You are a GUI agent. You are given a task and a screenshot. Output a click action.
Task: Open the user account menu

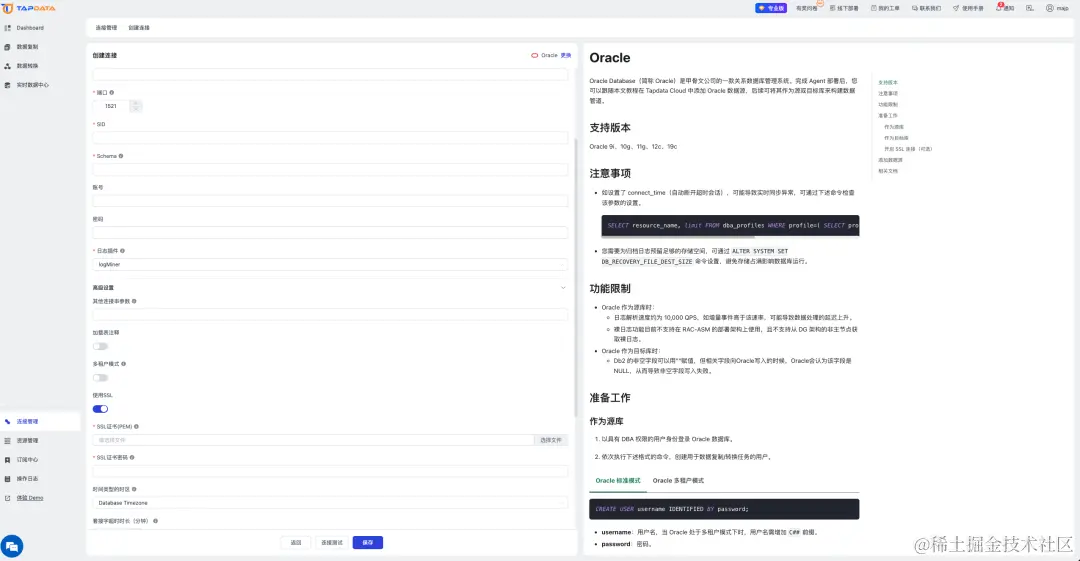[1057, 8]
